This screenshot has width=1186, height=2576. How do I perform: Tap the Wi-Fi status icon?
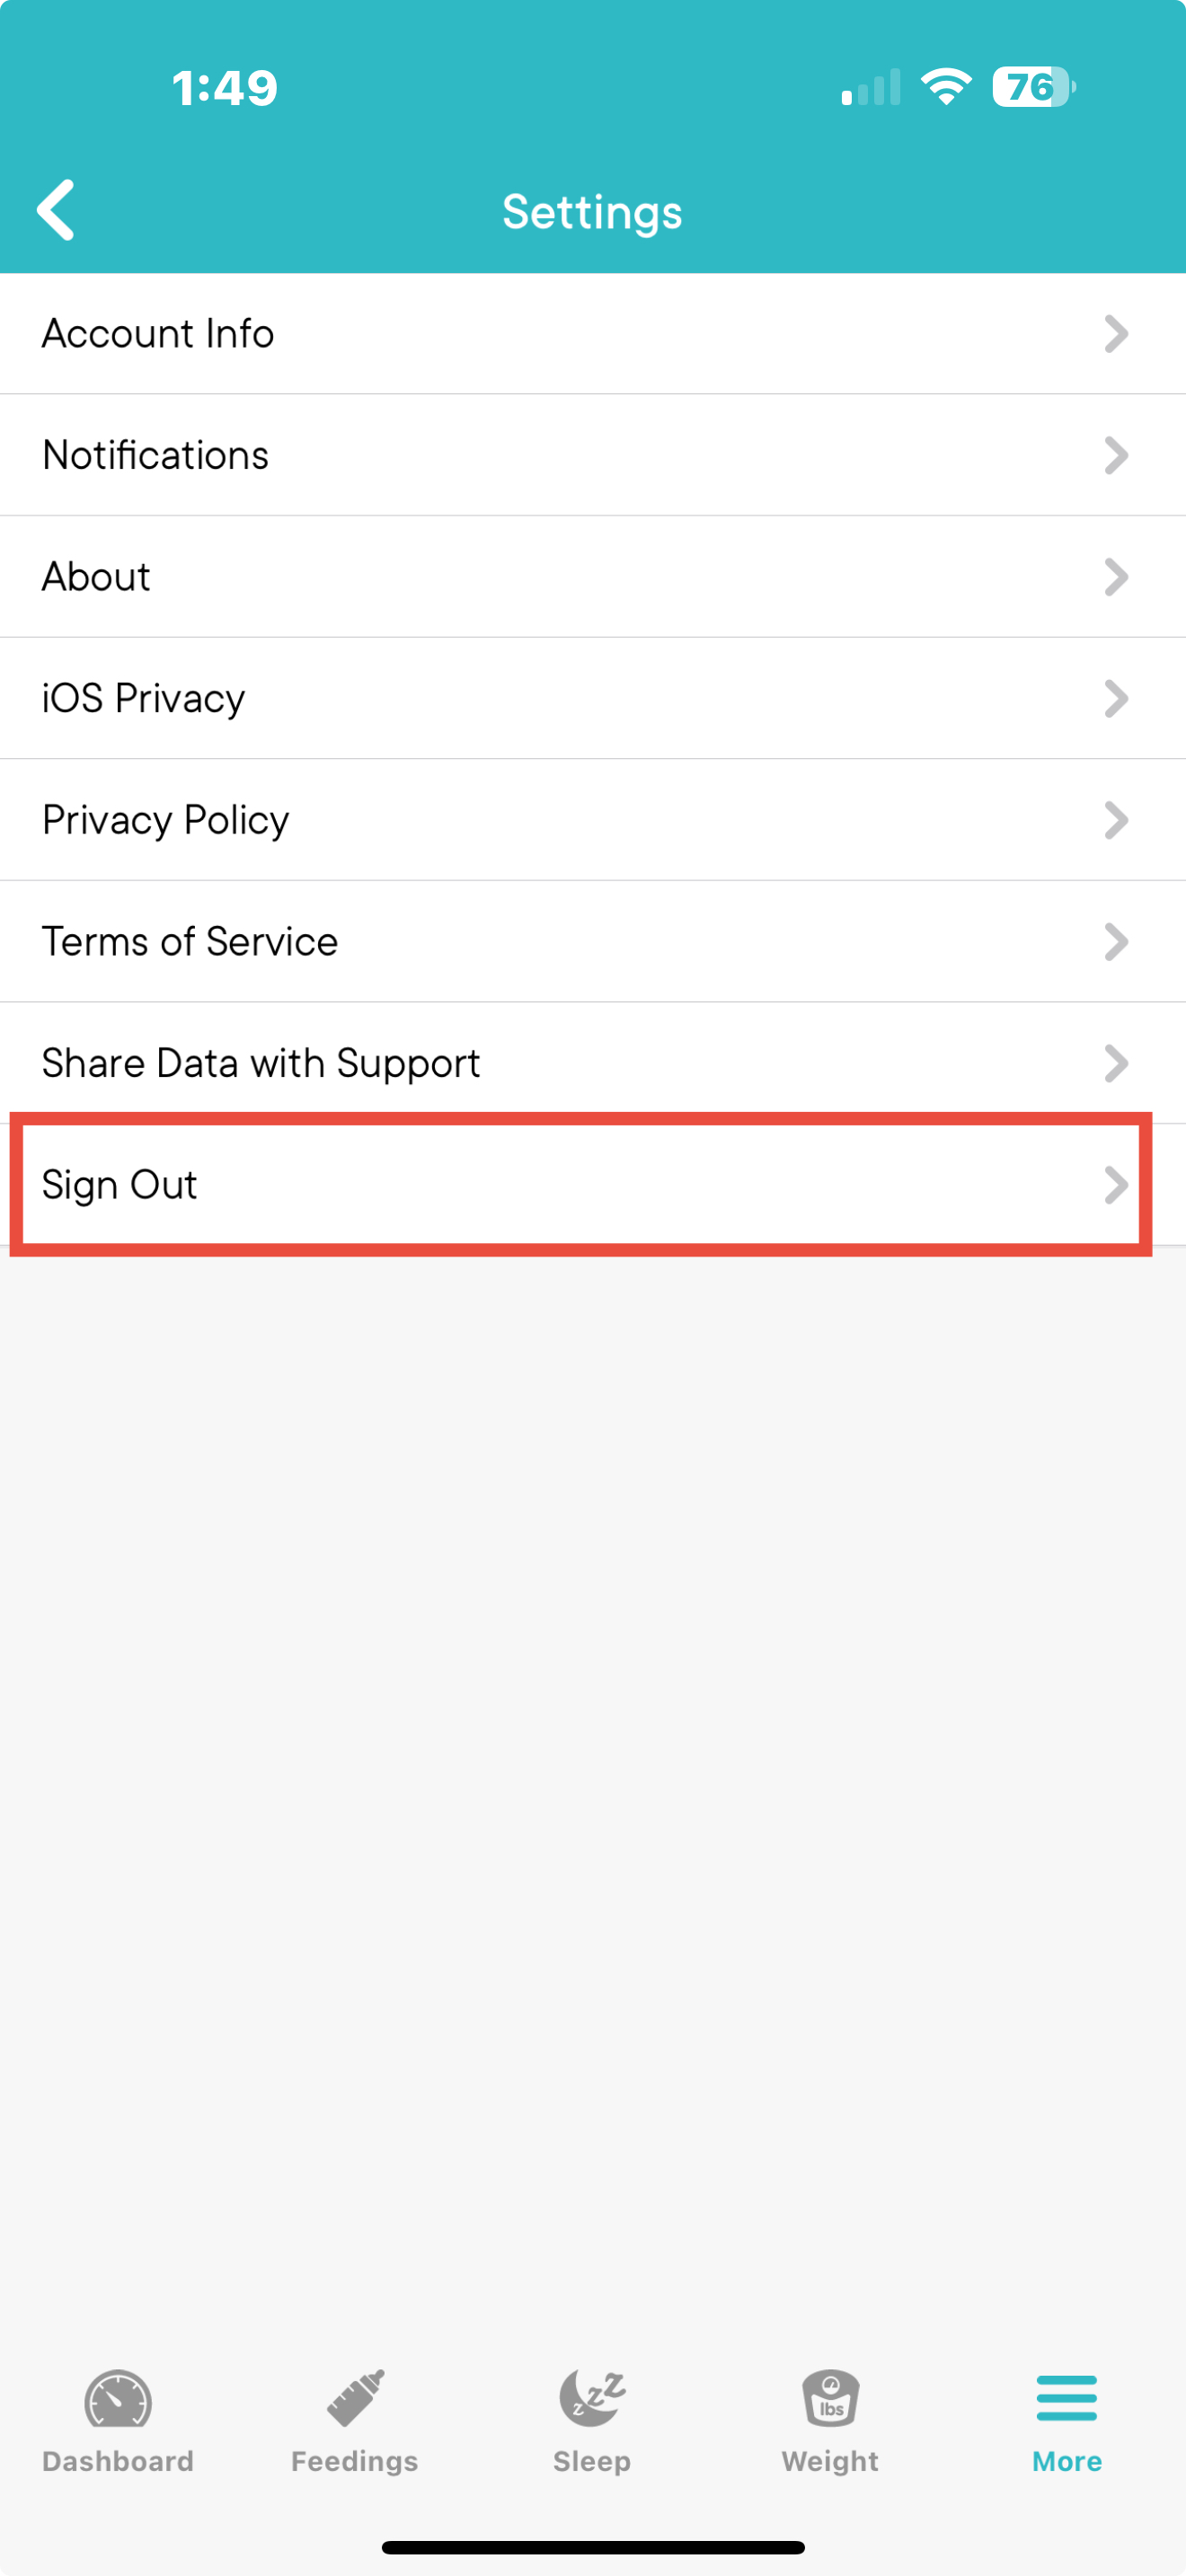946,87
